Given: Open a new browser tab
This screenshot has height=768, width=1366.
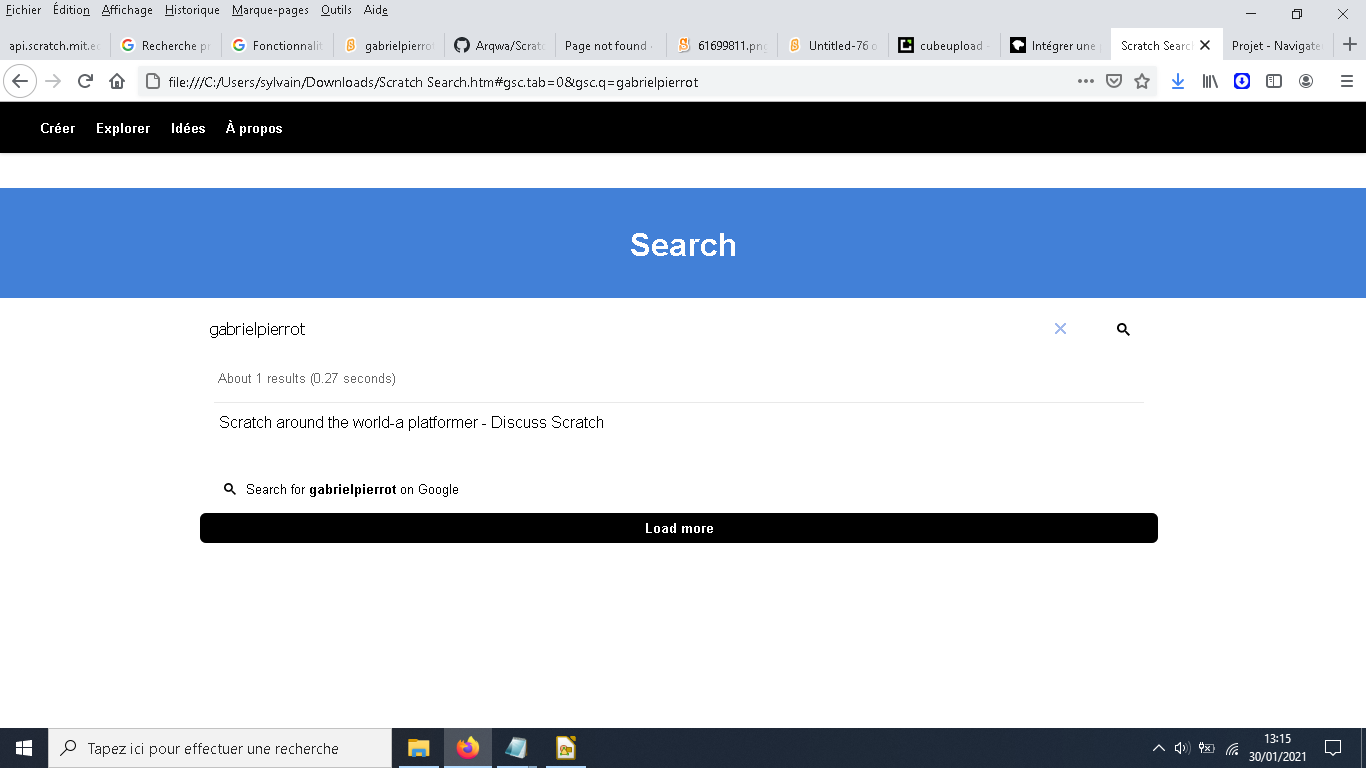Looking at the screenshot, I should pyautogui.click(x=1350, y=45).
